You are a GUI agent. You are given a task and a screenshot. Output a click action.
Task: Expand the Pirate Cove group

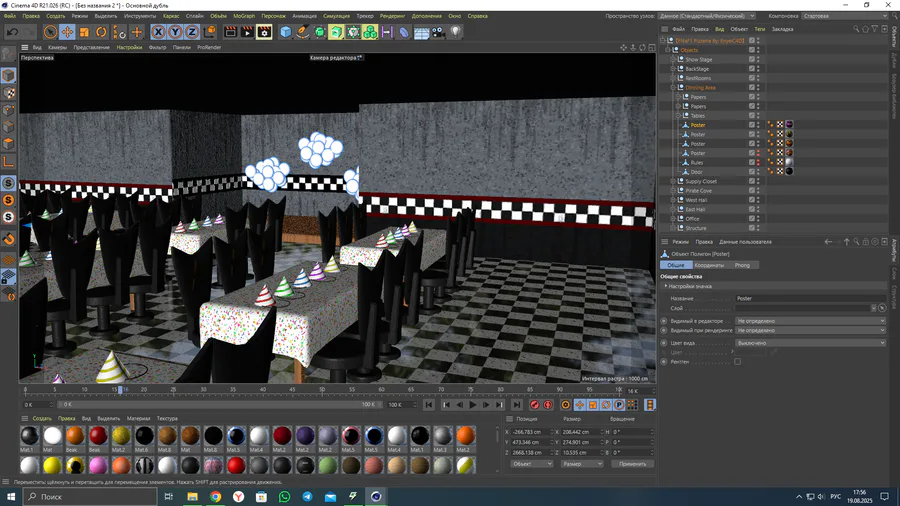pos(673,190)
